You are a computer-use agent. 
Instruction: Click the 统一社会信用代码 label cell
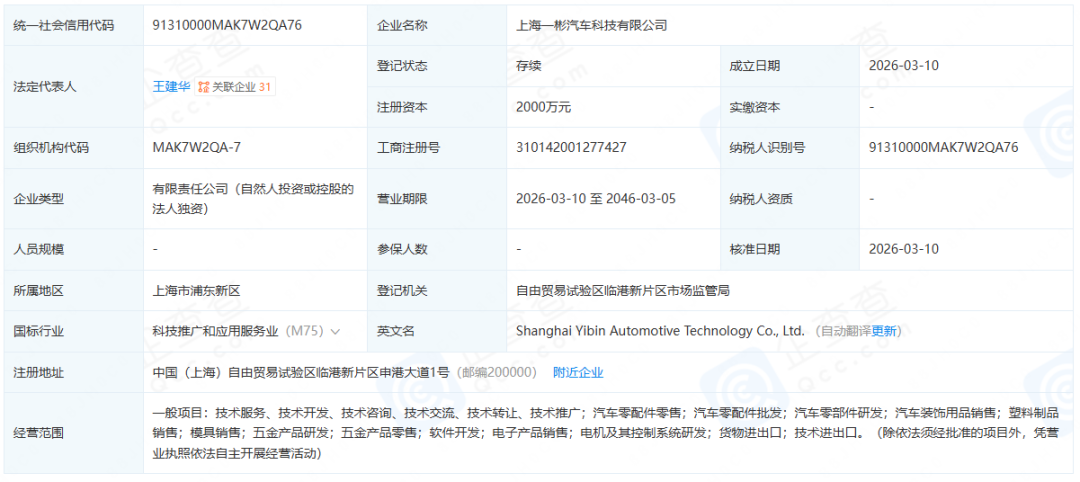(74, 25)
